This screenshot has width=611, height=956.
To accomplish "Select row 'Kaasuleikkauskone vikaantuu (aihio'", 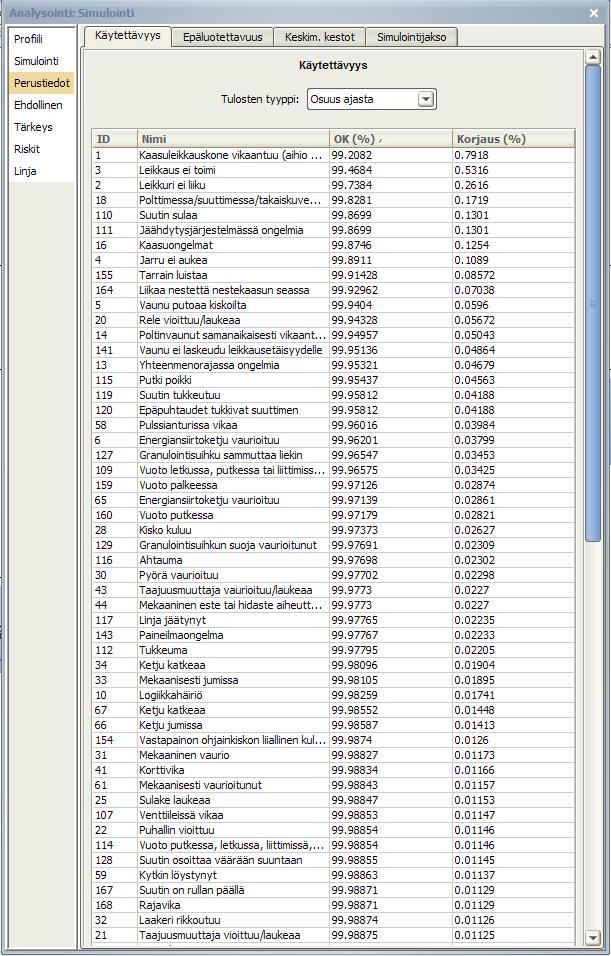I will point(334,155).
